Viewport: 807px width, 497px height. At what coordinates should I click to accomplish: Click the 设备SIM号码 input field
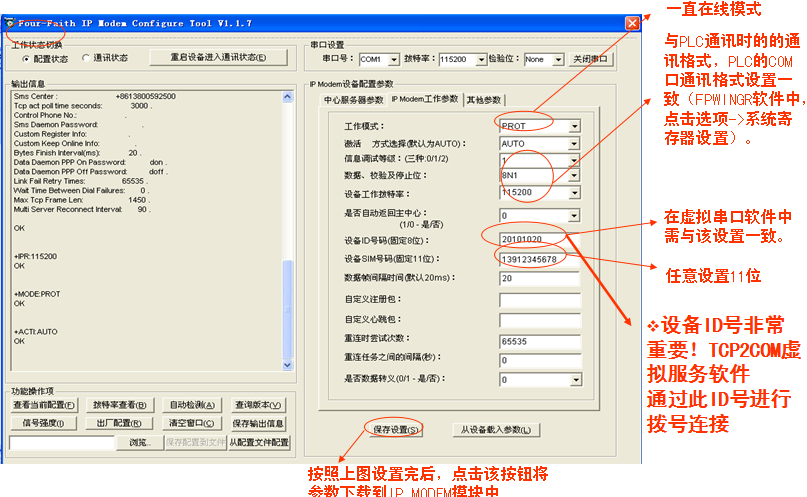pos(540,260)
